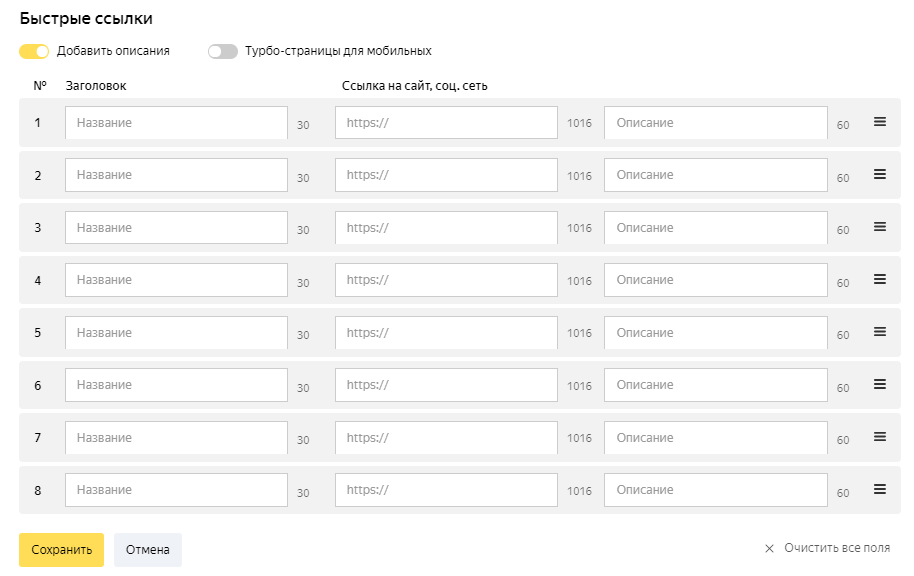Click the drag handle icon of row 5

point(880,332)
